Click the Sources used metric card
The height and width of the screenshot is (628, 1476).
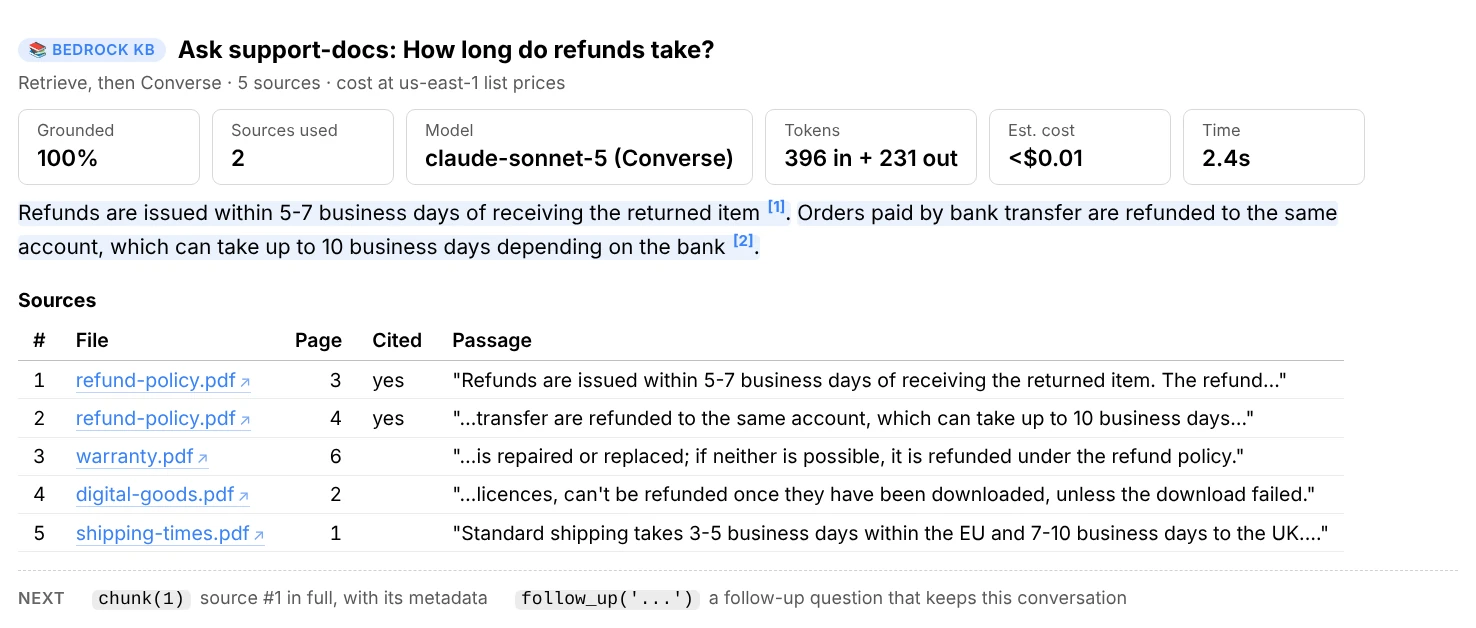tap(303, 147)
